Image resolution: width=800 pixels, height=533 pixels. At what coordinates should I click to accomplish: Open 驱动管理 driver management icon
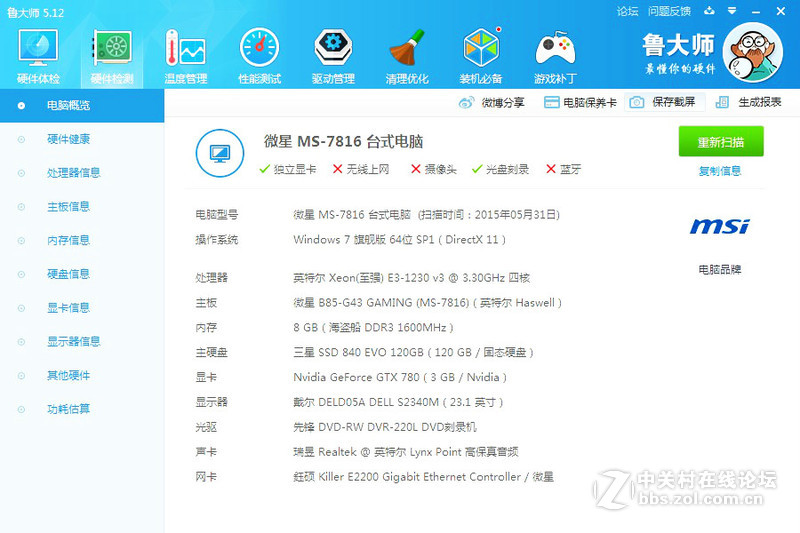click(x=333, y=48)
